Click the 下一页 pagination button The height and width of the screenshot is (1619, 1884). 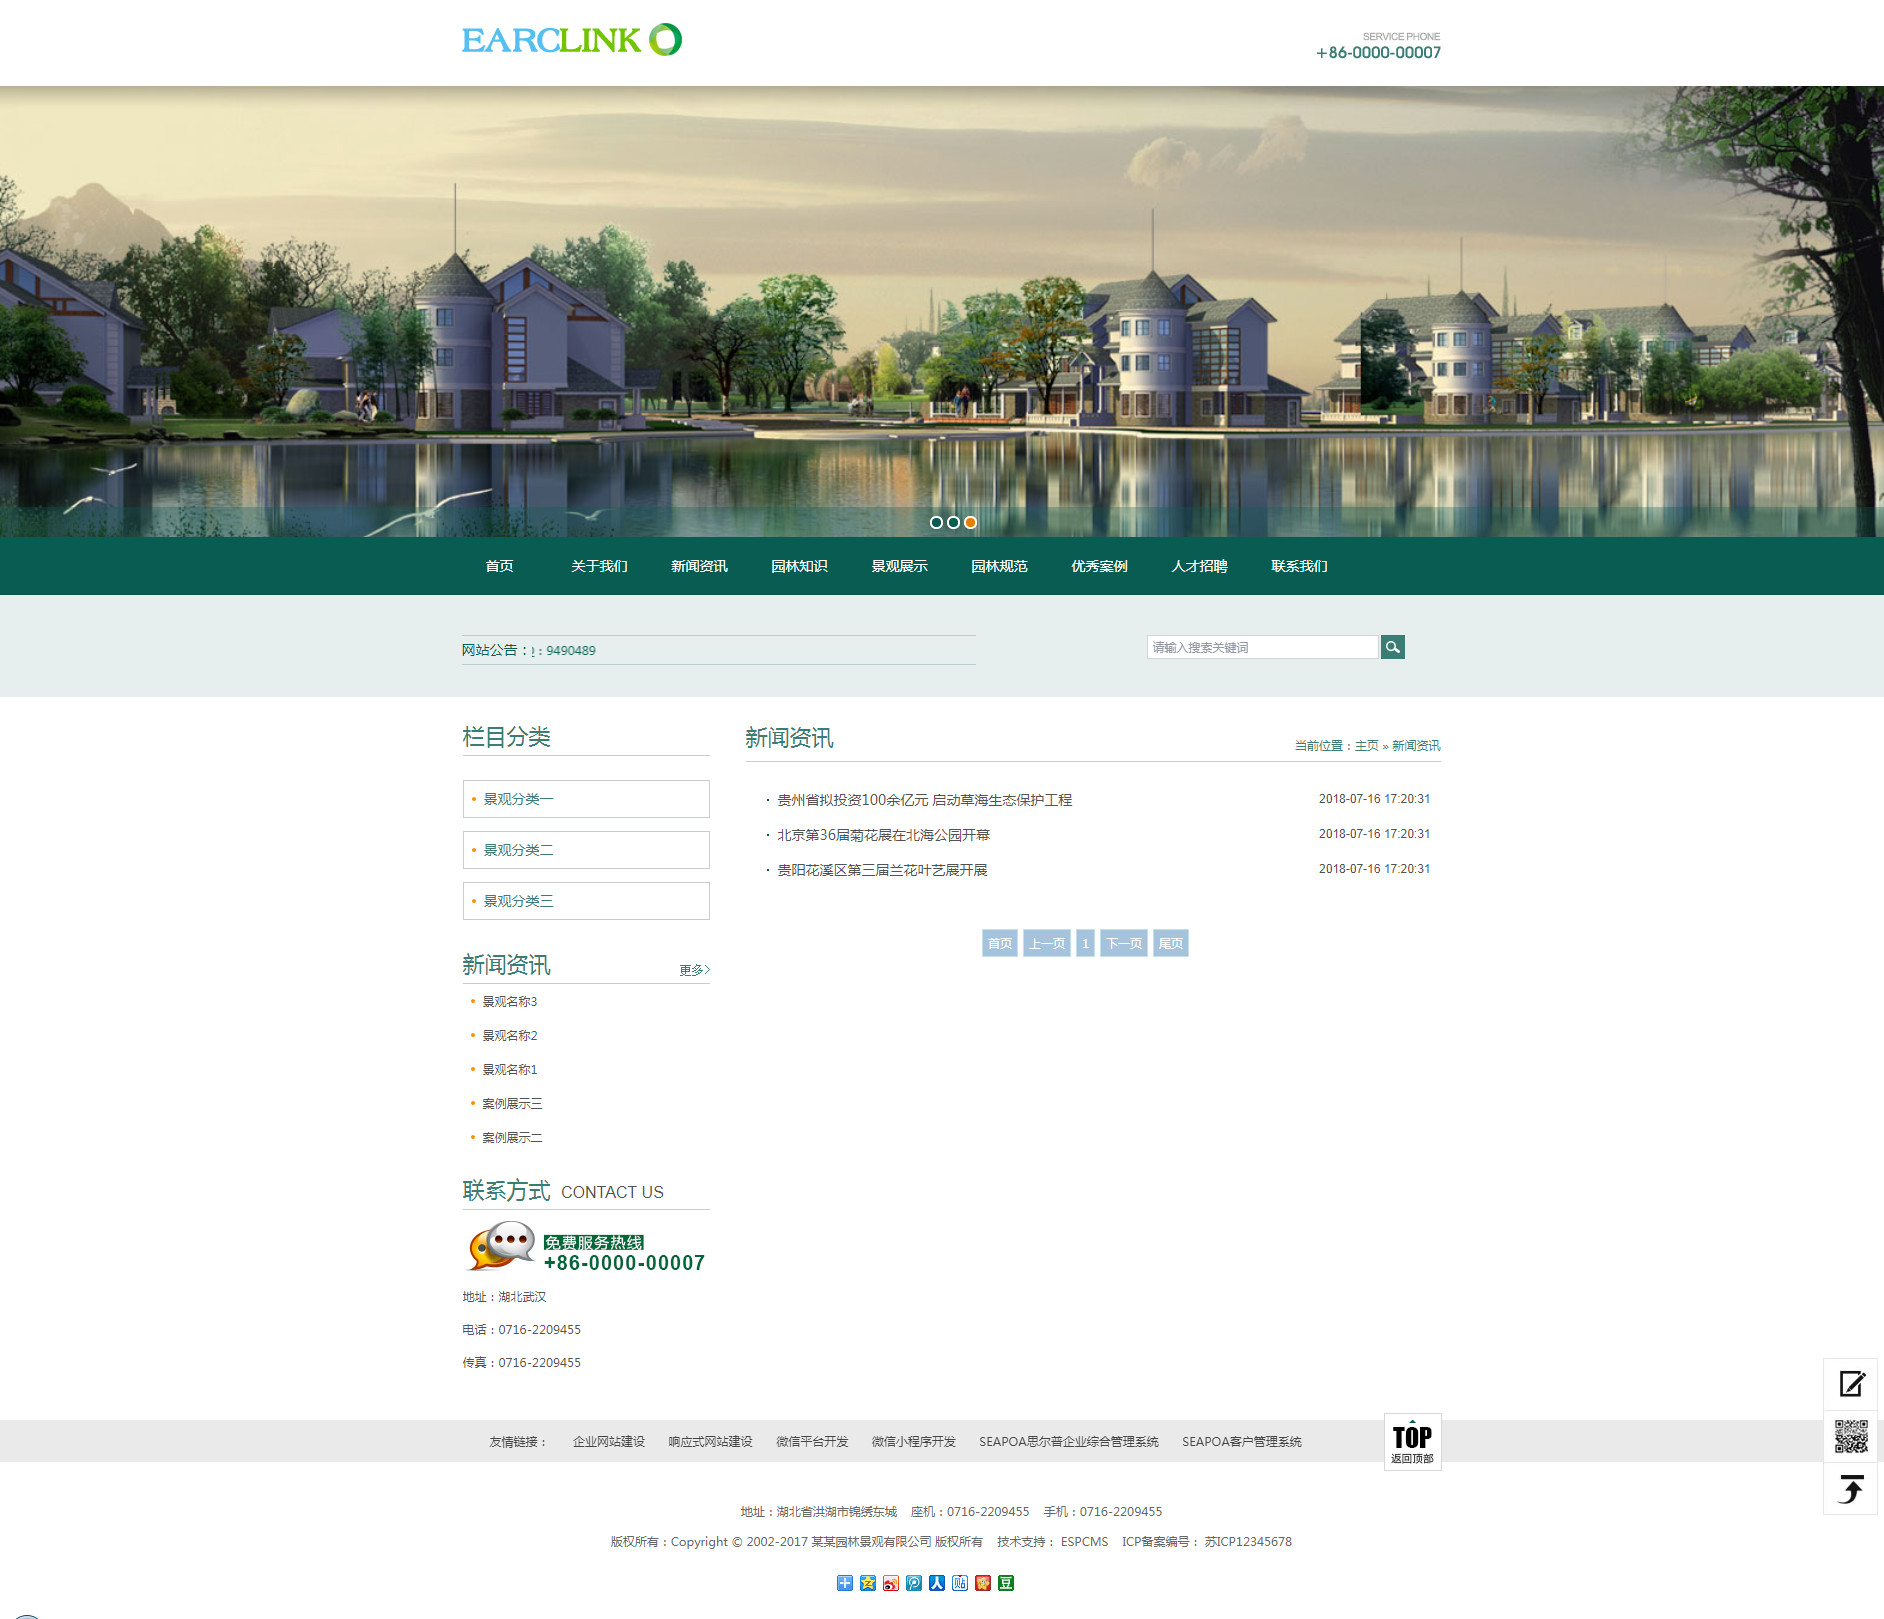tap(1123, 943)
